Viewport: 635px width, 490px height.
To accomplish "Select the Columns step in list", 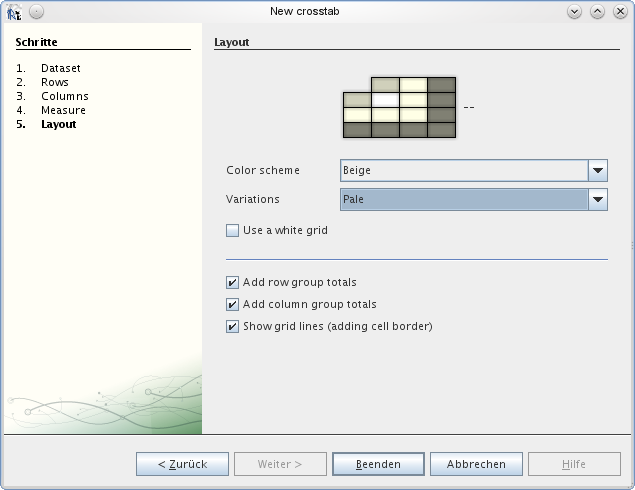I will [65, 96].
